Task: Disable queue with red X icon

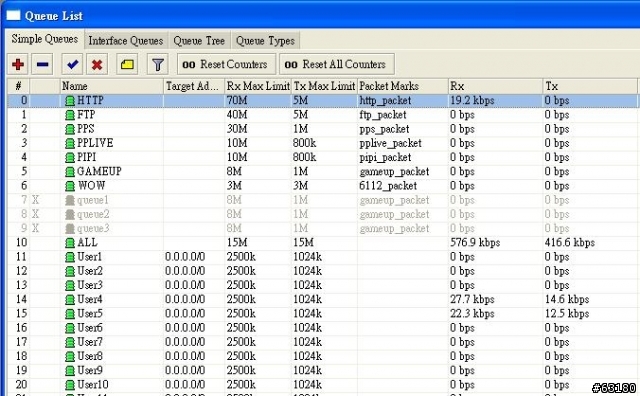Action: point(97,65)
